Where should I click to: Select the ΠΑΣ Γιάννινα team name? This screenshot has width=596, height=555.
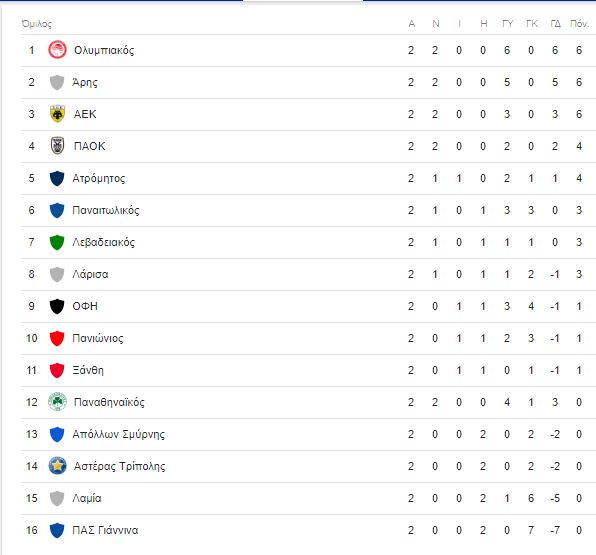click(105, 530)
